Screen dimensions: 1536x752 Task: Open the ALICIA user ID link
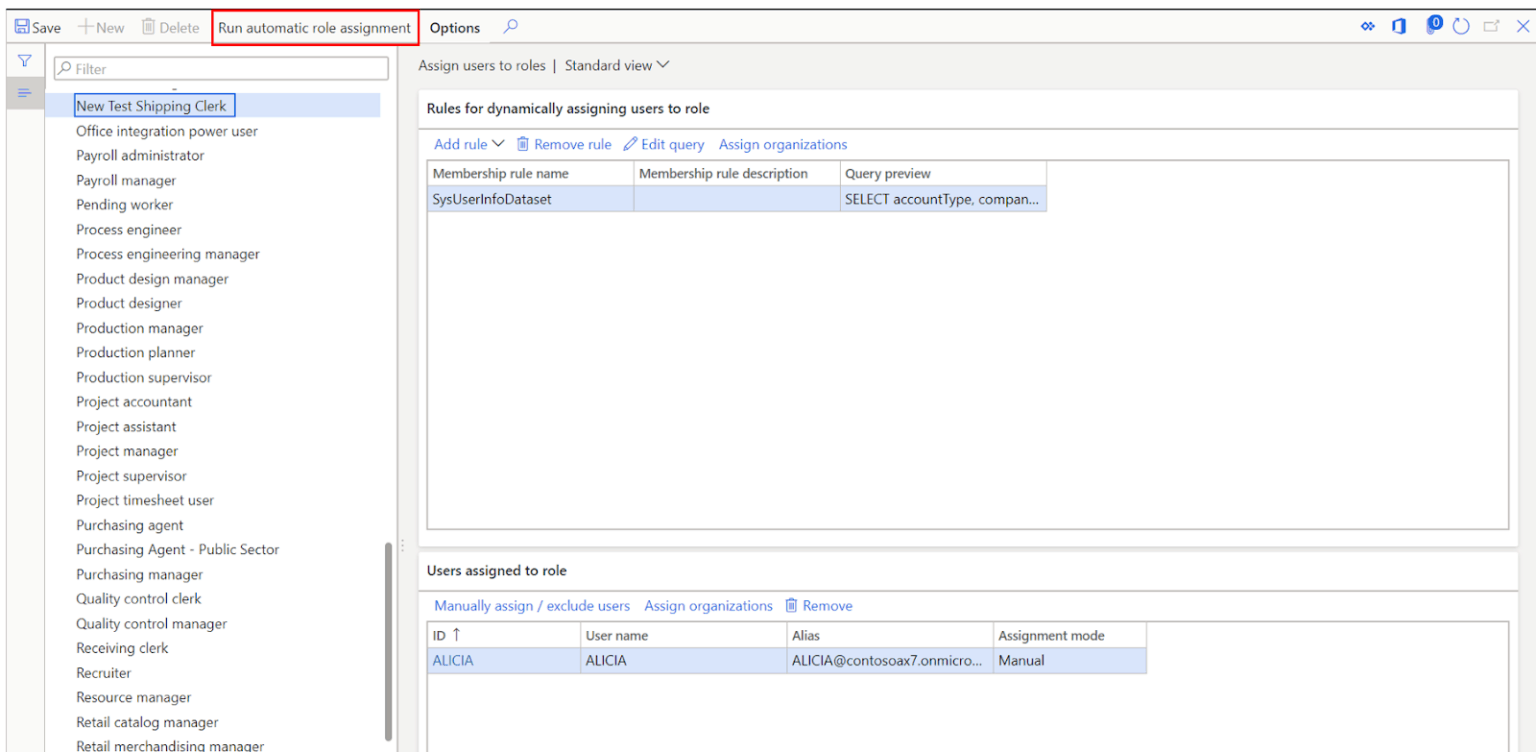coord(453,661)
